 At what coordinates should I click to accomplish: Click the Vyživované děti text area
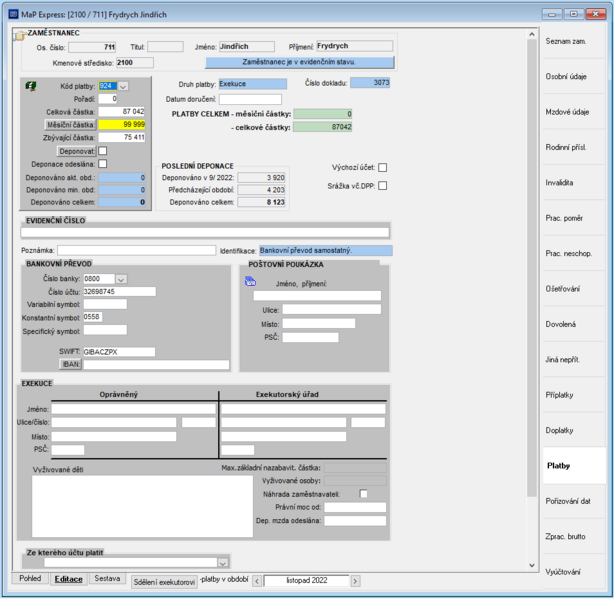142,506
